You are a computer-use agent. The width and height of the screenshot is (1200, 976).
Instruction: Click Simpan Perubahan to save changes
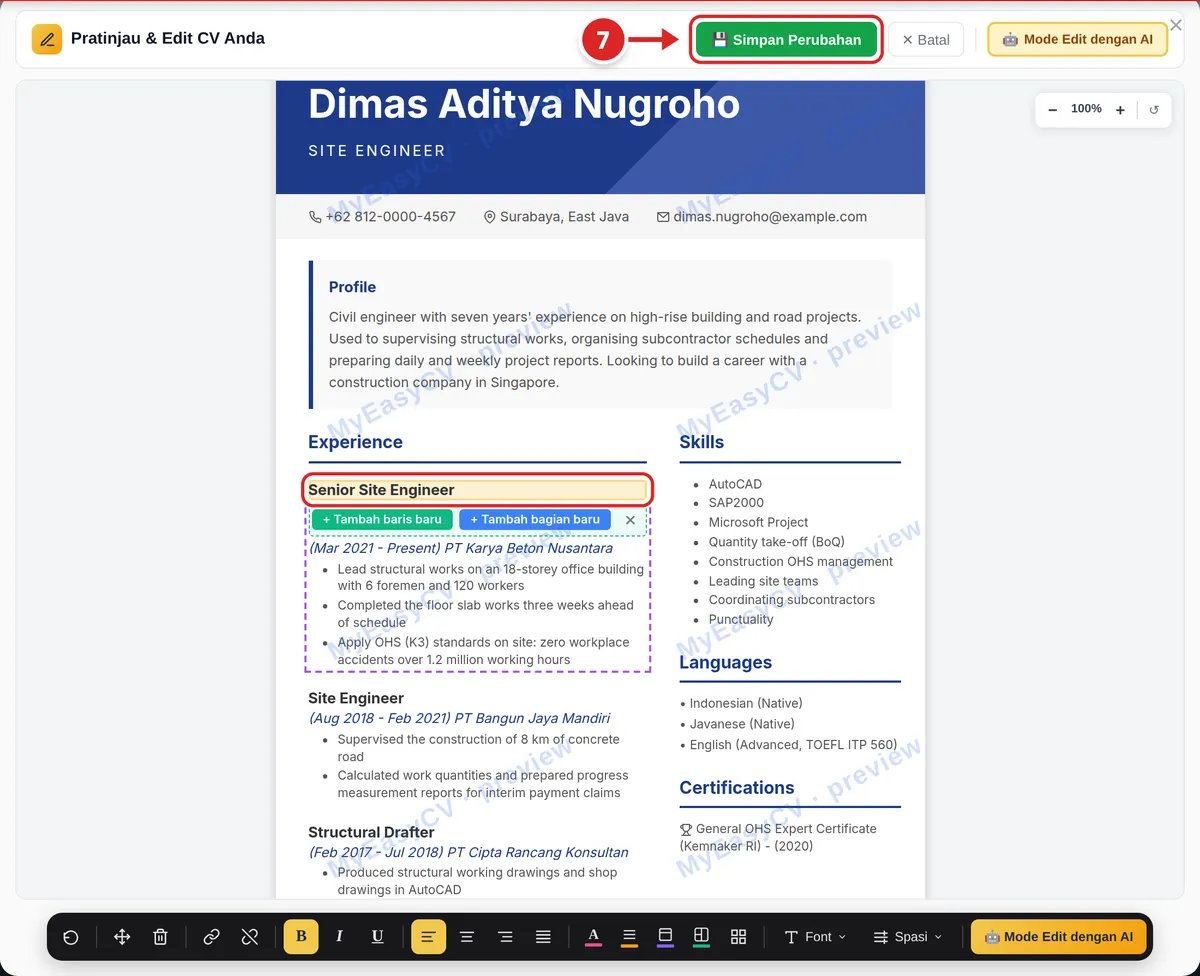786,40
